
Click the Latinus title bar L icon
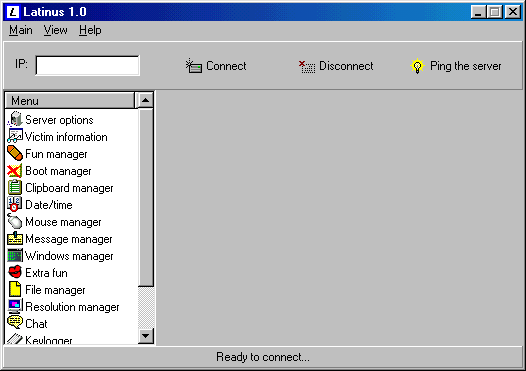click(13, 12)
